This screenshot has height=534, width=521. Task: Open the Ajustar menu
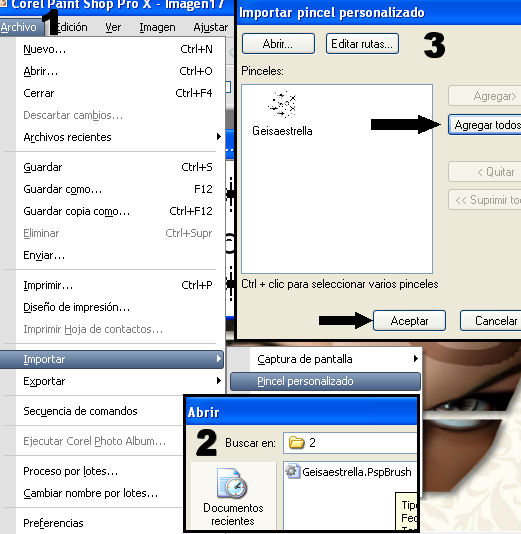click(x=210, y=27)
